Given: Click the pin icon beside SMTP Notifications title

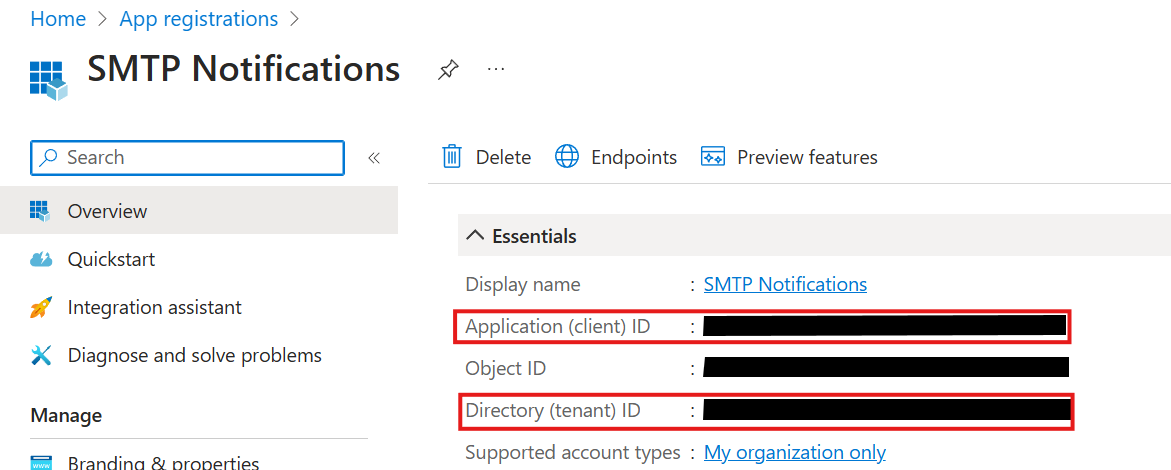Looking at the screenshot, I should [x=449, y=70].
